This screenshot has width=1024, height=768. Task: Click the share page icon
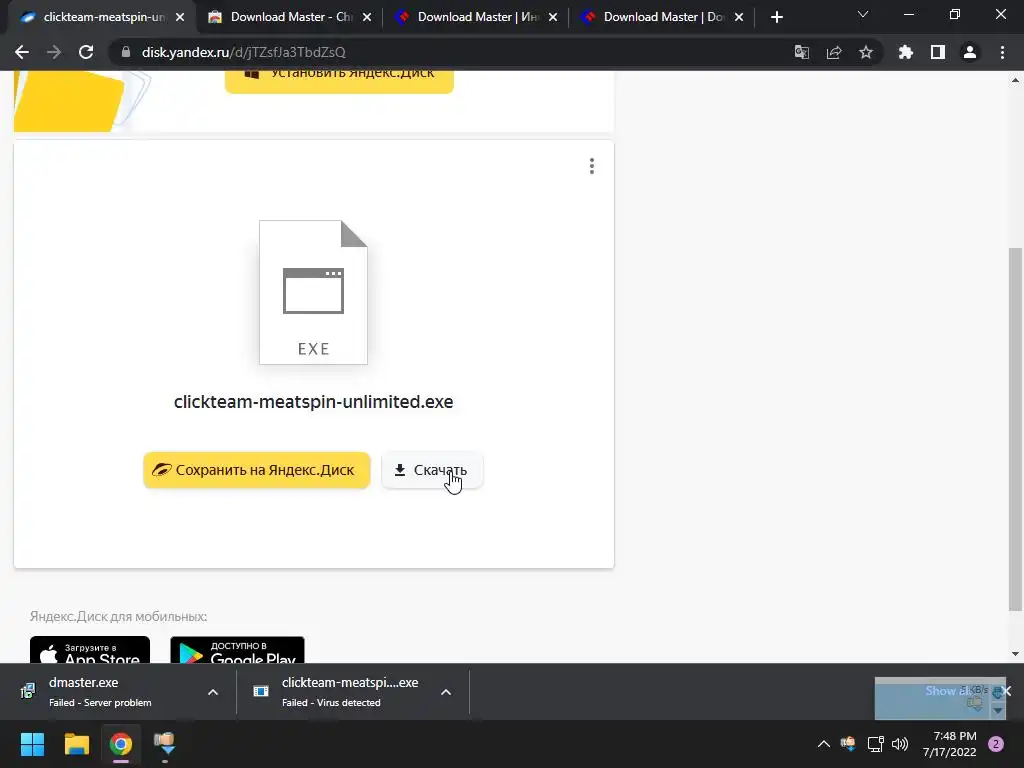[x=834, y=52]
